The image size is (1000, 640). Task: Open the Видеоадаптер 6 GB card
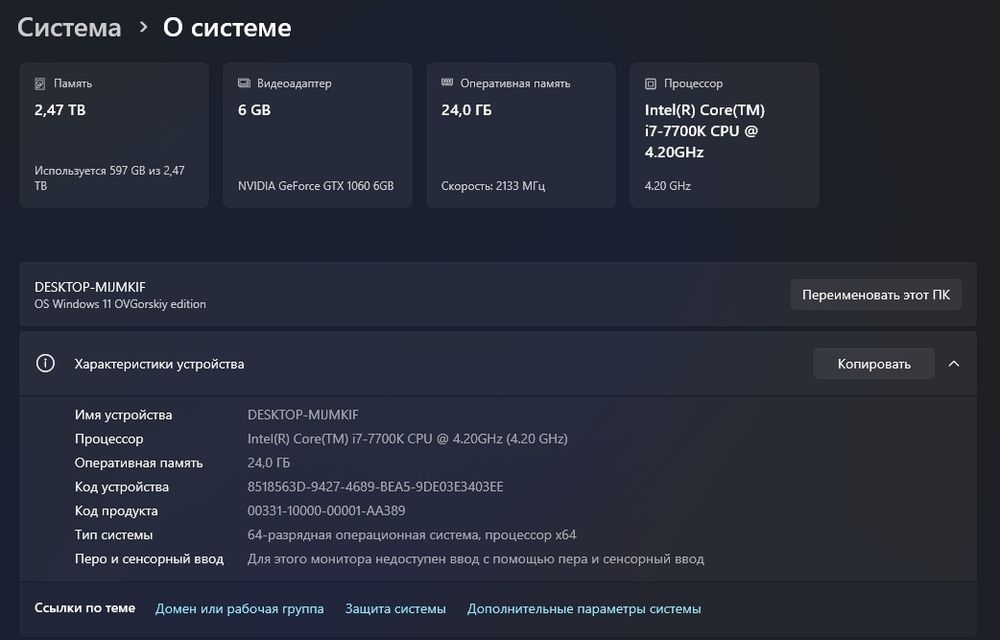pos(317,135)
